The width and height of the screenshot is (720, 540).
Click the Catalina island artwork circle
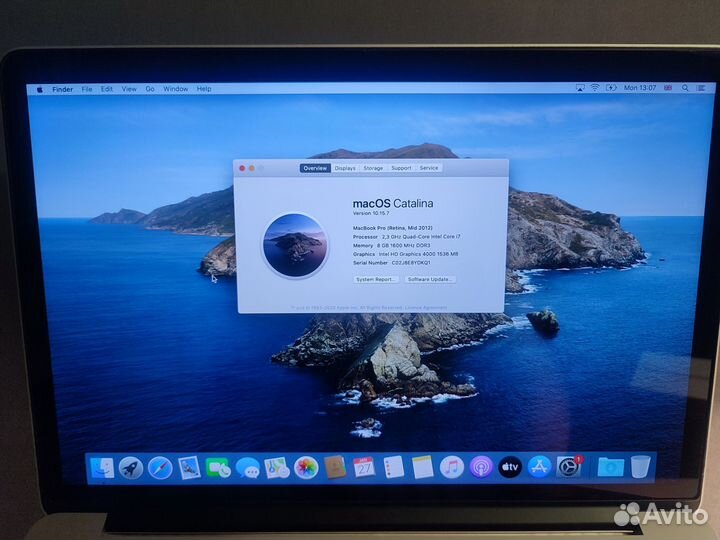[x=295, y=245]
